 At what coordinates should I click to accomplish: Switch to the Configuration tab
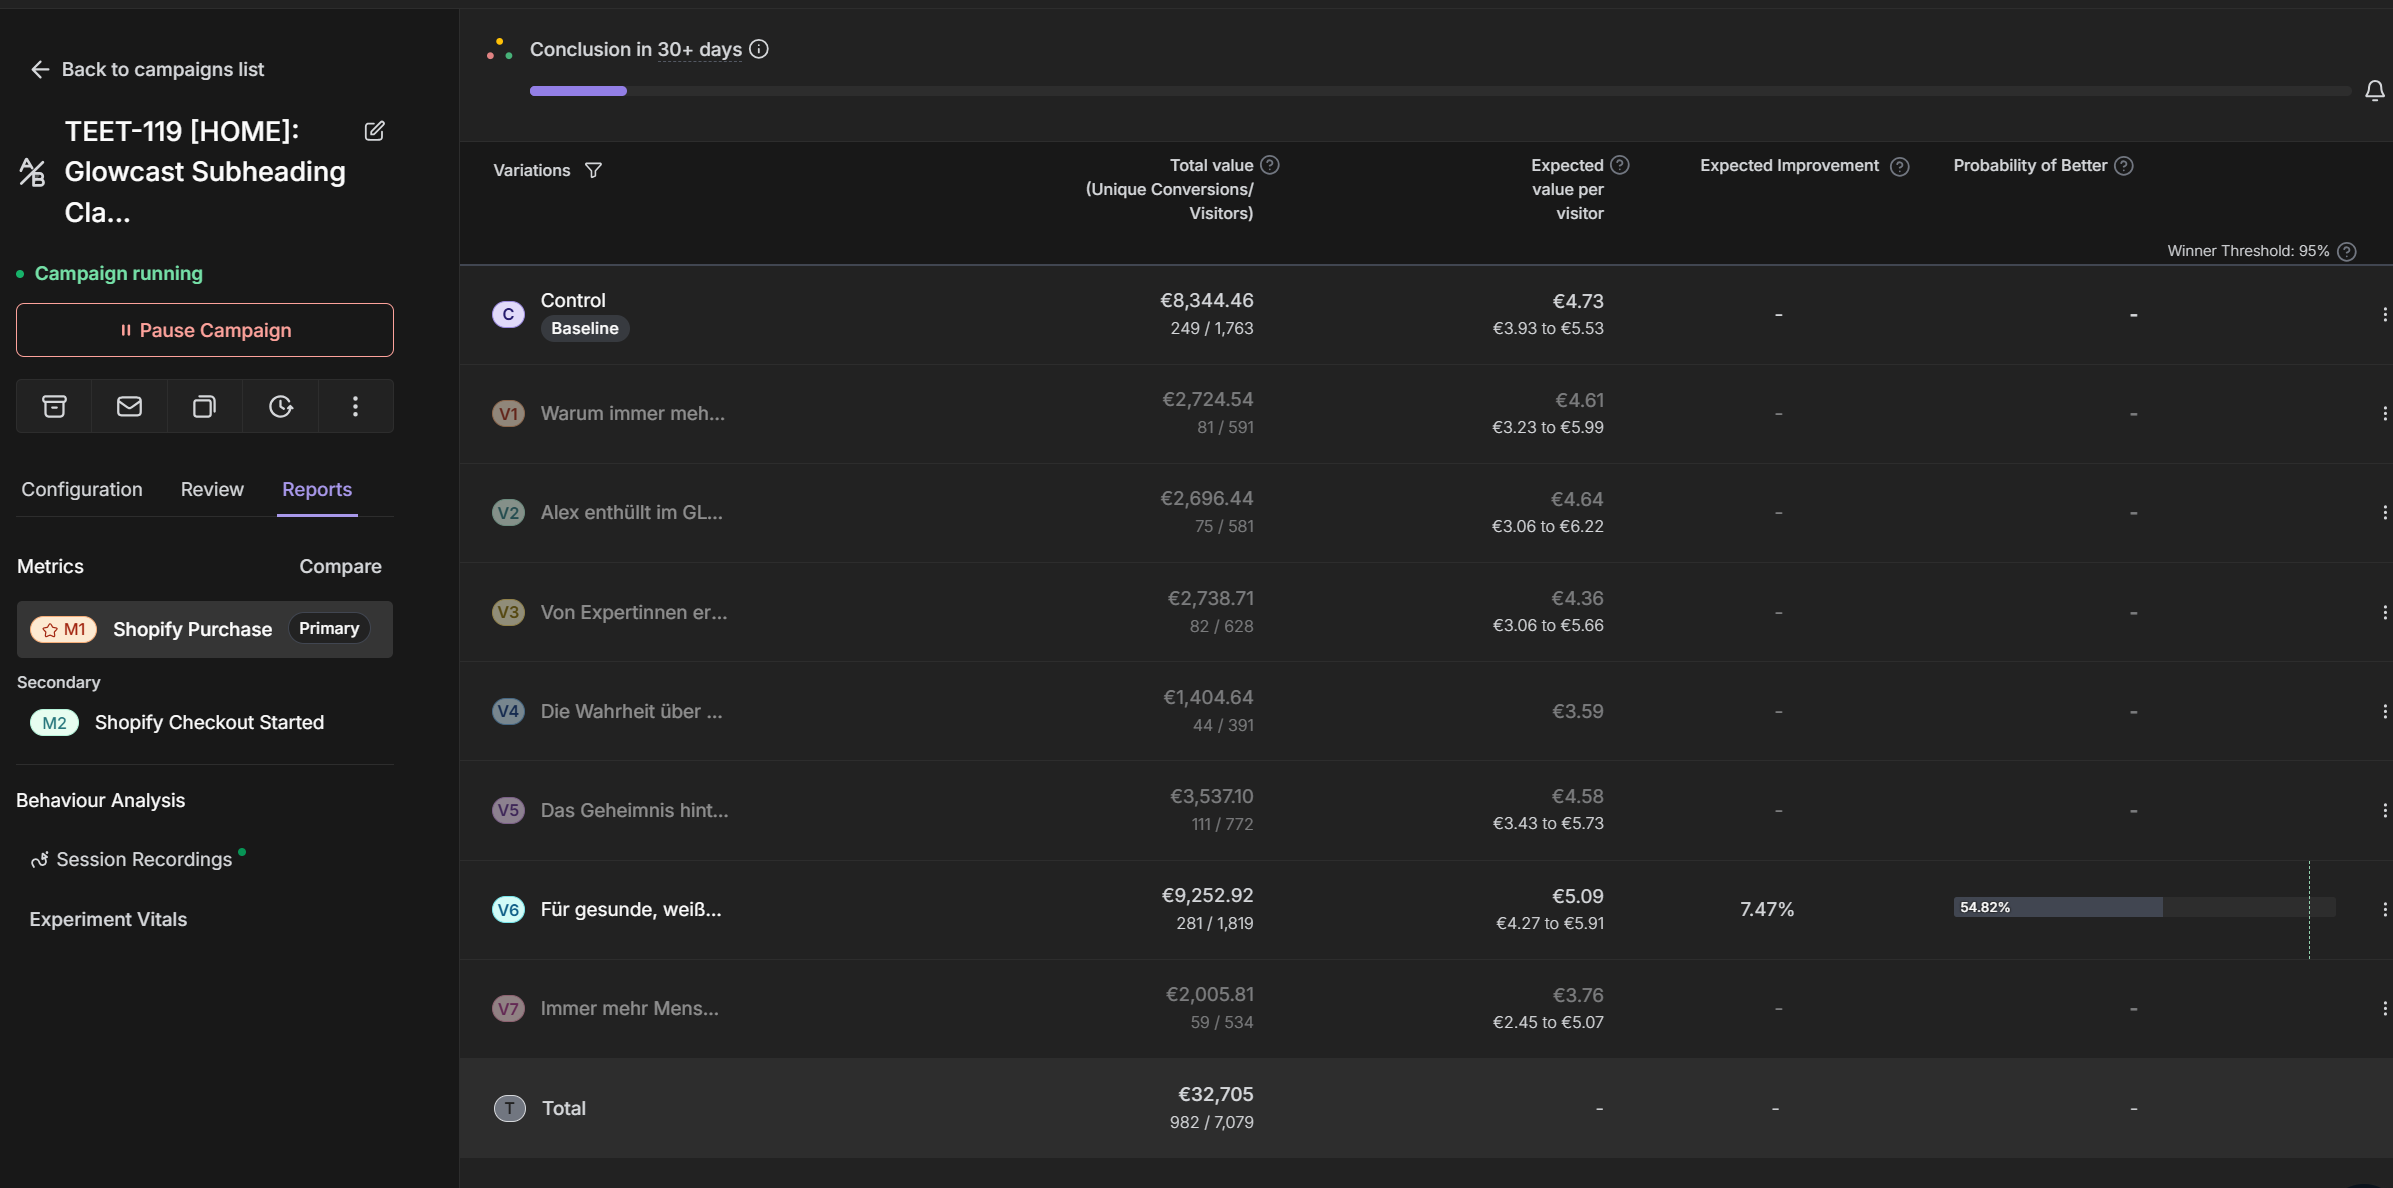tap(82, 489)
